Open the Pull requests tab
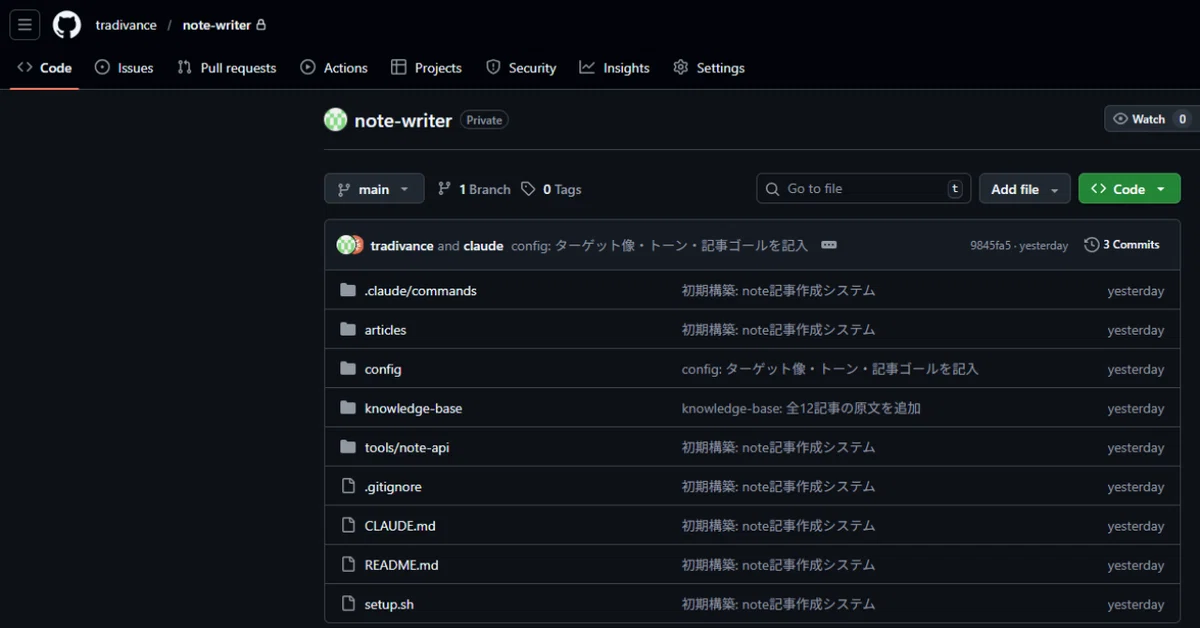The image size is (1200, 628). 226,68
